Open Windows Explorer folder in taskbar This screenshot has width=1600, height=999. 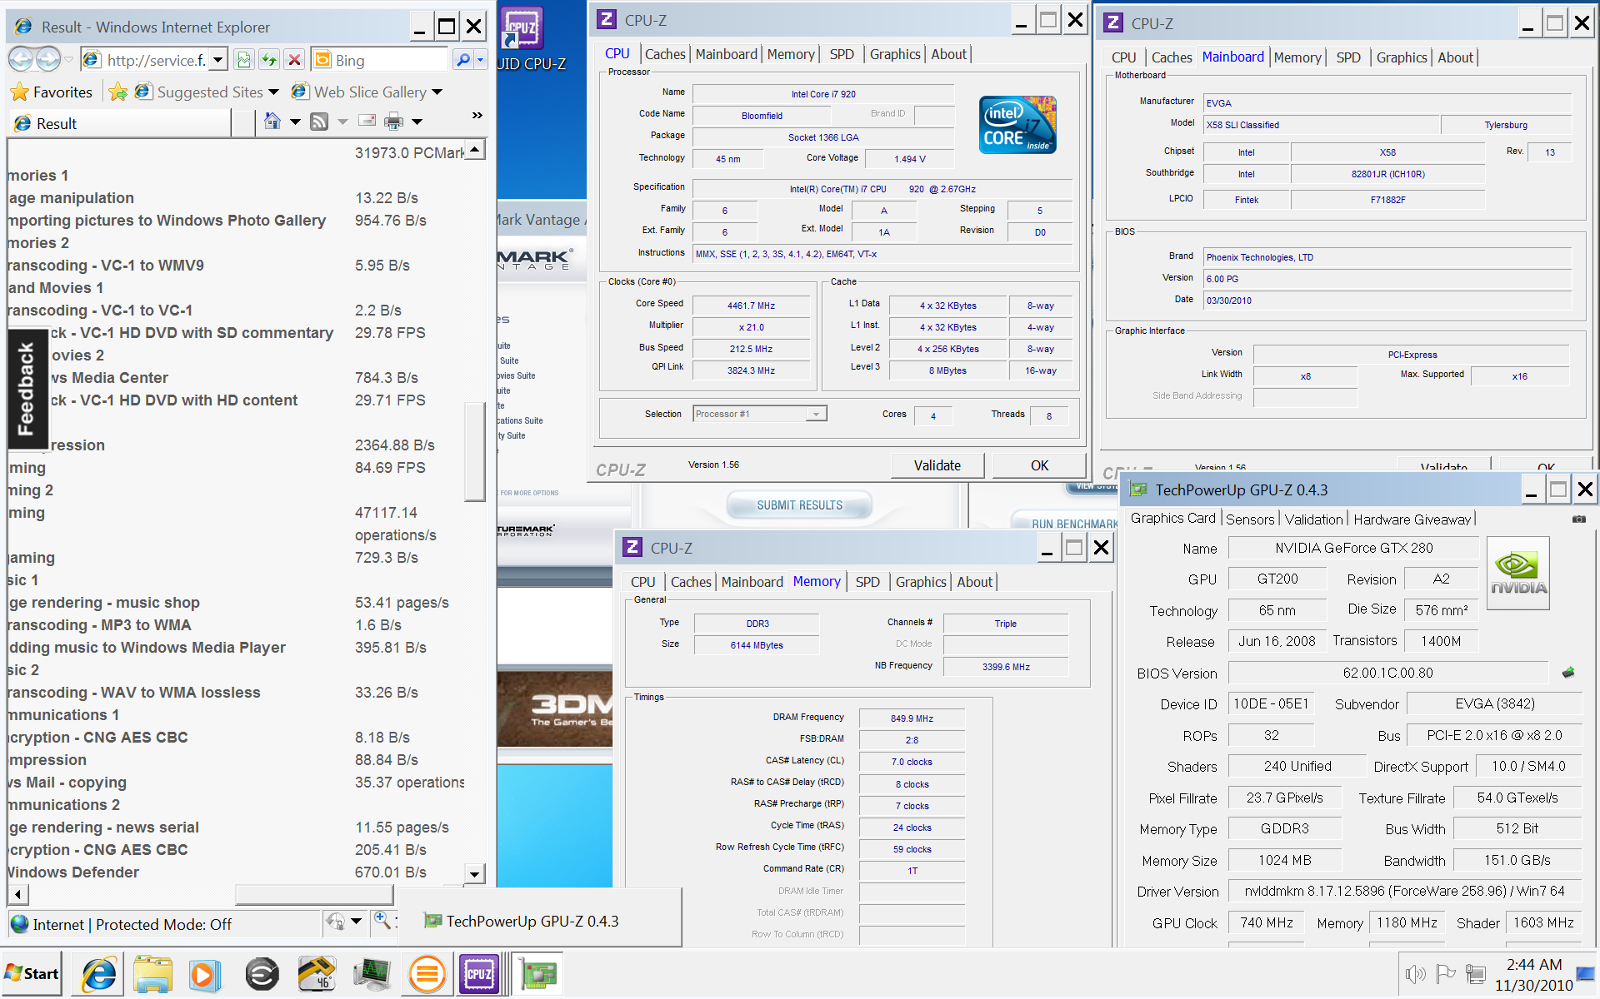tap(152, 974)
